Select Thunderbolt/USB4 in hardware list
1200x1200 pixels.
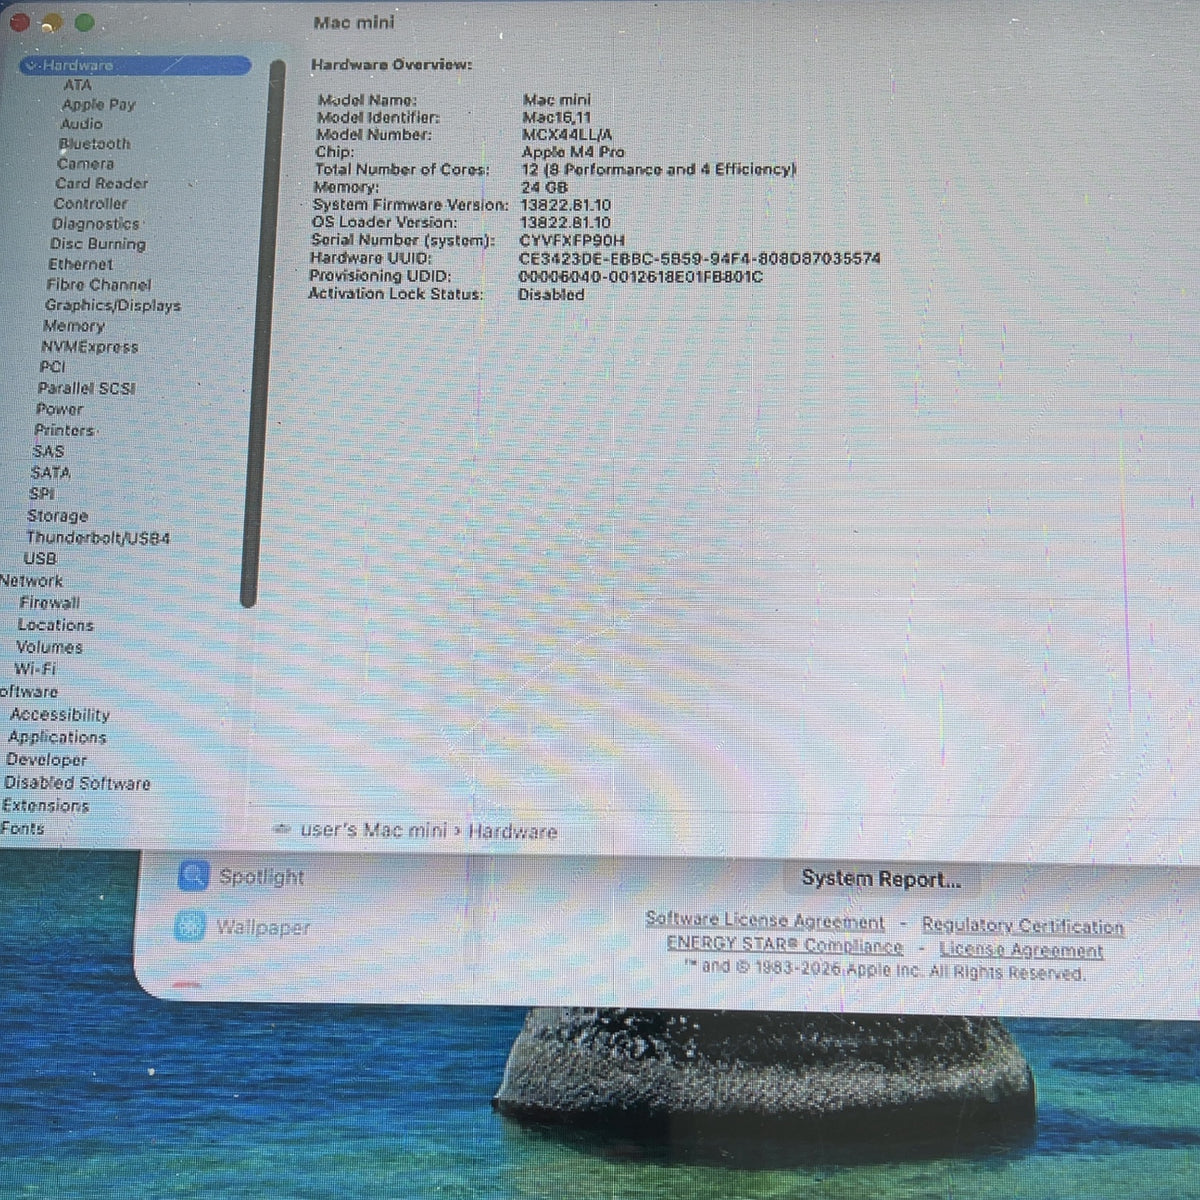(x=98, y=538)
